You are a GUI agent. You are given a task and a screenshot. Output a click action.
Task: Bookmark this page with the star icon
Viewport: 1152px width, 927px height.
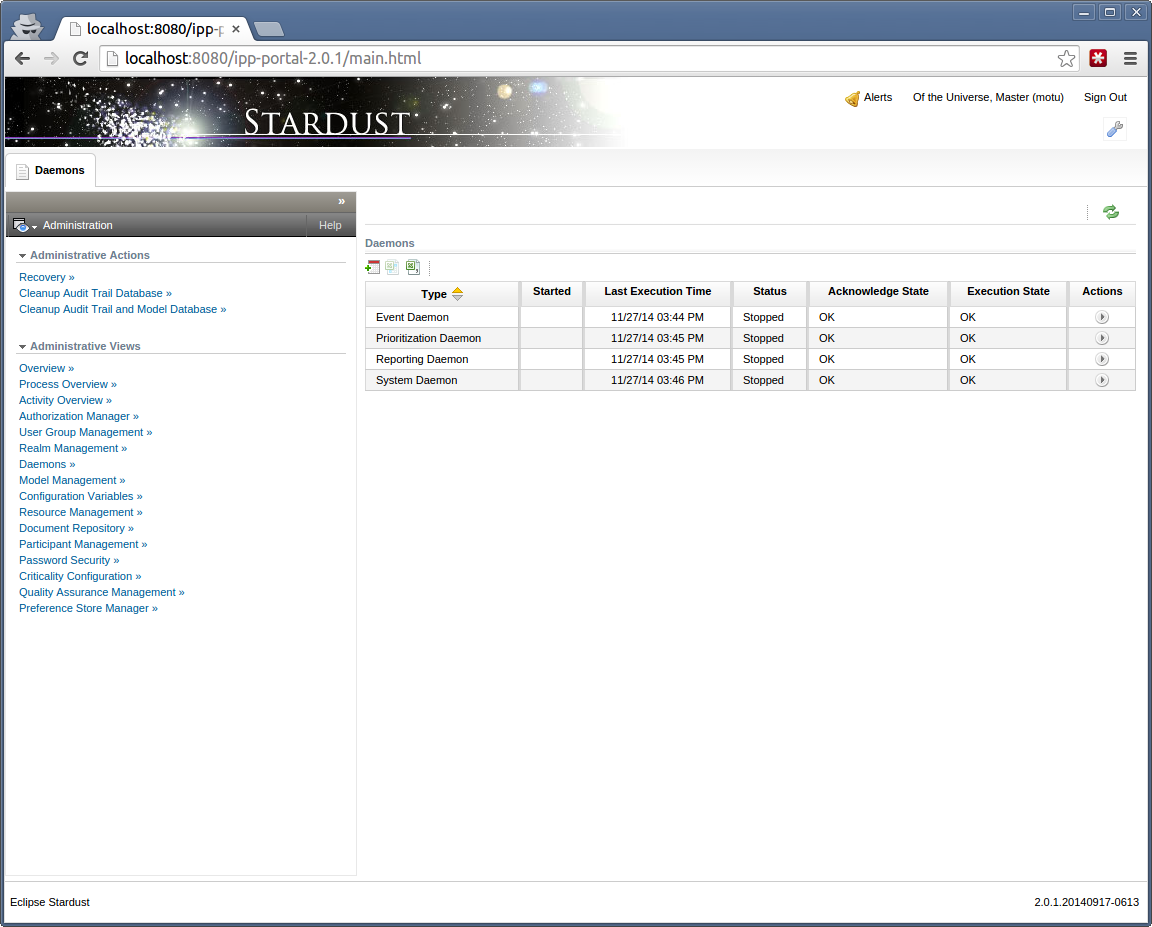(x=1066, y=59)
